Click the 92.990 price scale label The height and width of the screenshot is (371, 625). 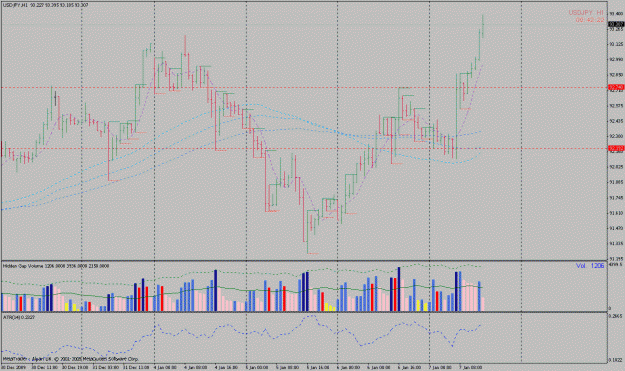[x=616, y=59]
